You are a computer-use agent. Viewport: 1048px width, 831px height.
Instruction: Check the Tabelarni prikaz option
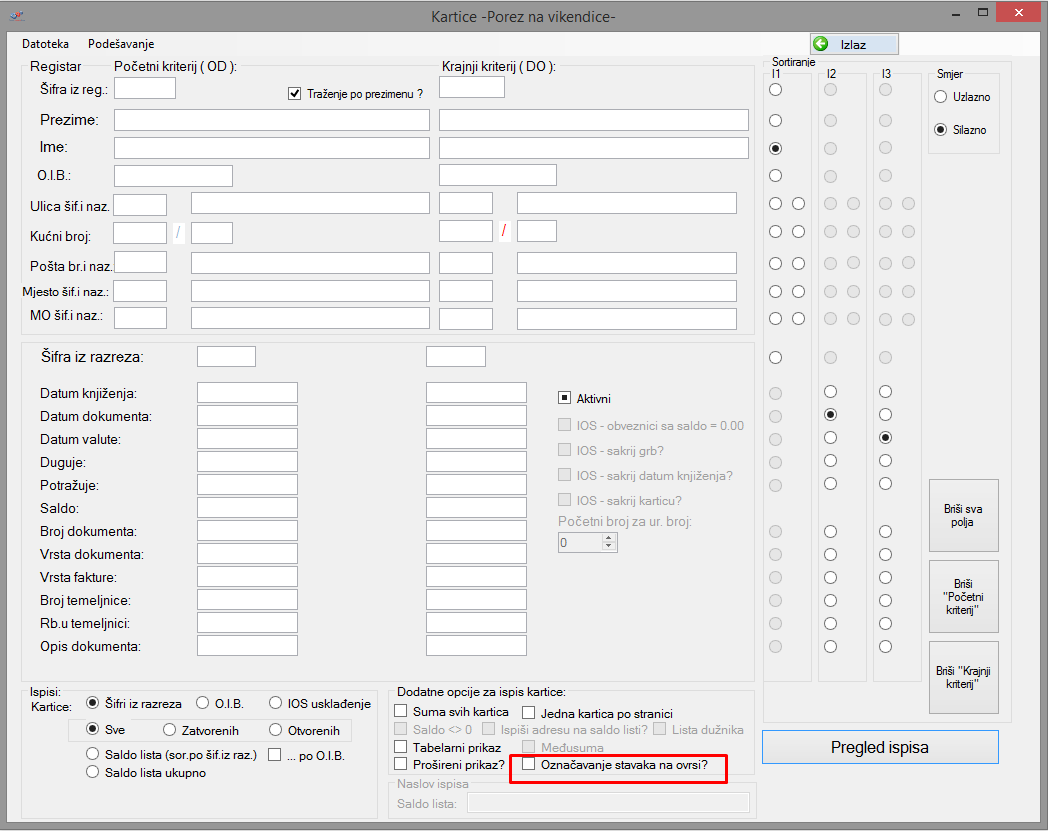pos(401,747)
